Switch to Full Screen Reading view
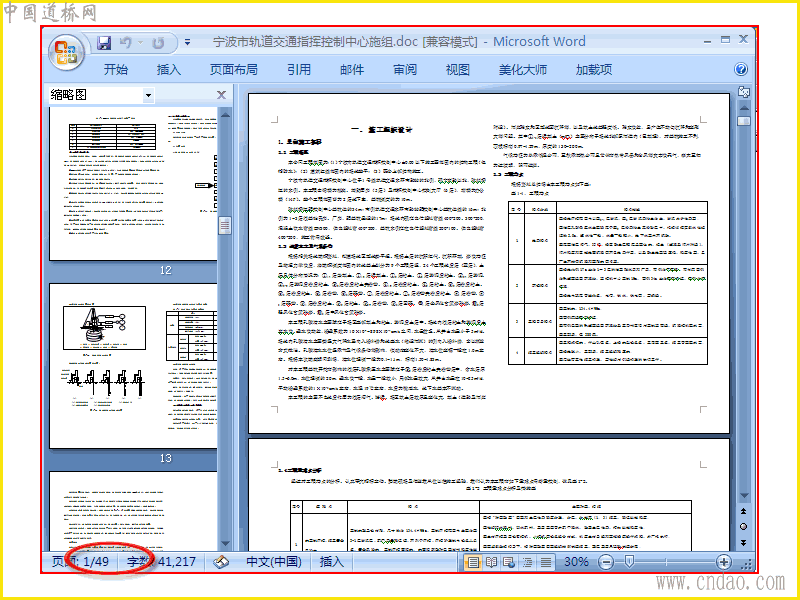Screen dimensions: 800x600 pos(491,562)
